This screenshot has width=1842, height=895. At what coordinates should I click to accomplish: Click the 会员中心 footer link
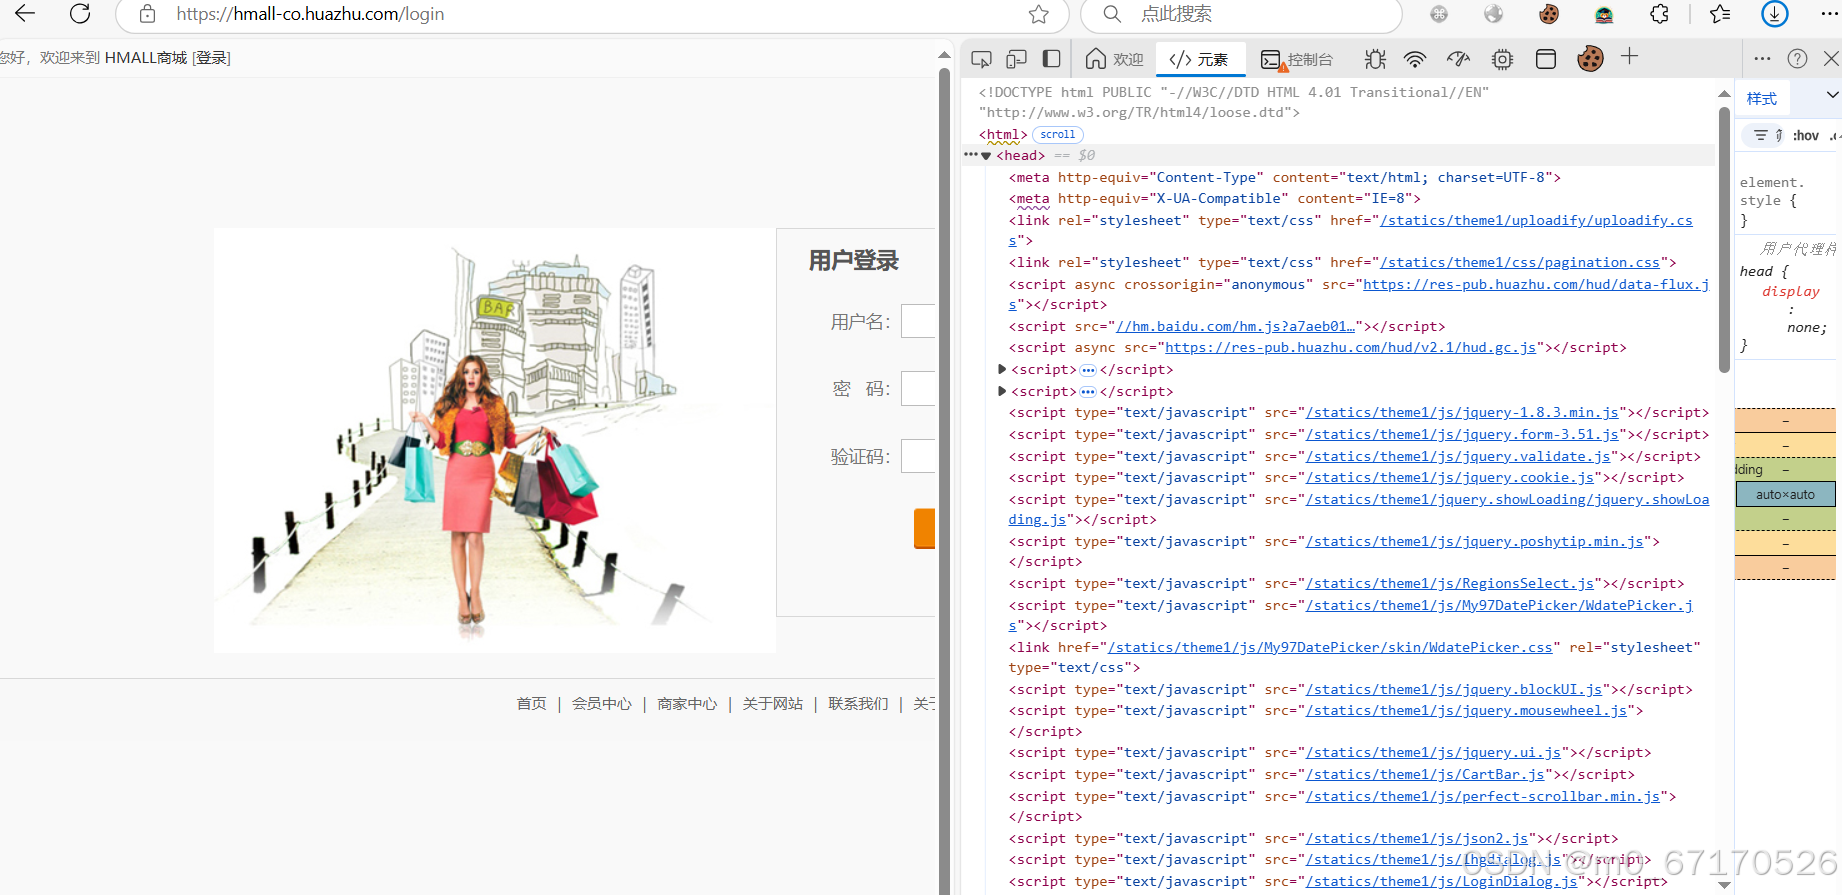602,704
